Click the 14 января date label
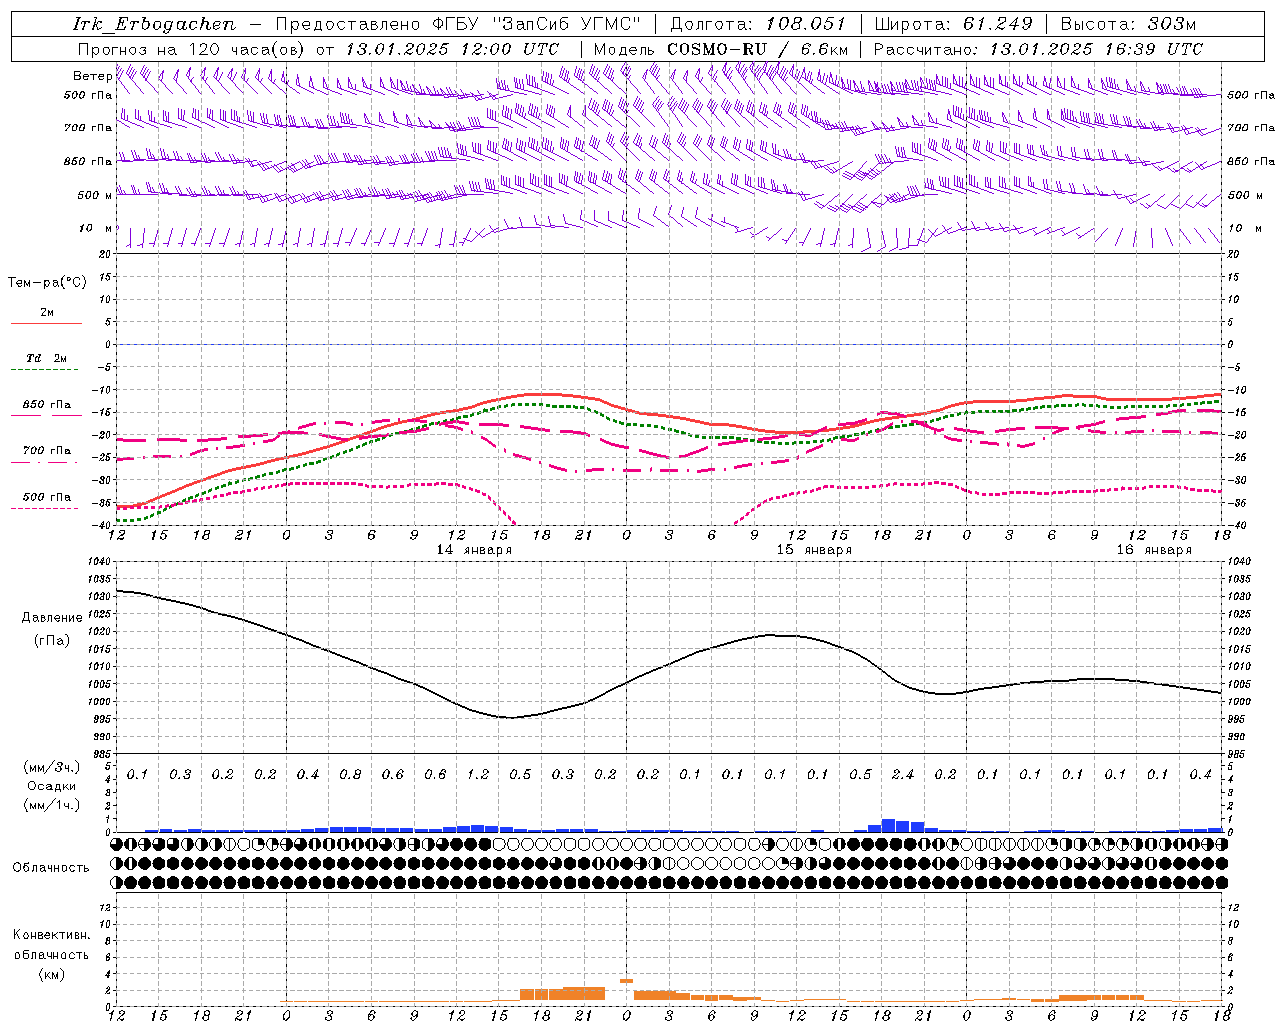 474,550
